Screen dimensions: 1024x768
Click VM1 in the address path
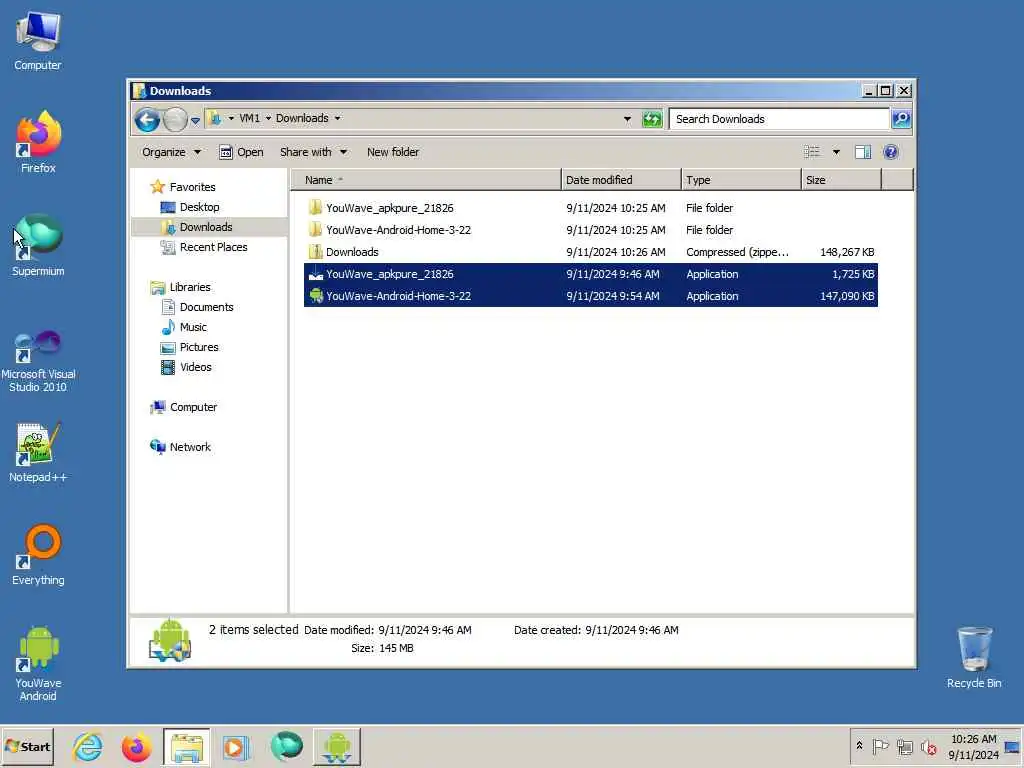click(x=249, y=118)
